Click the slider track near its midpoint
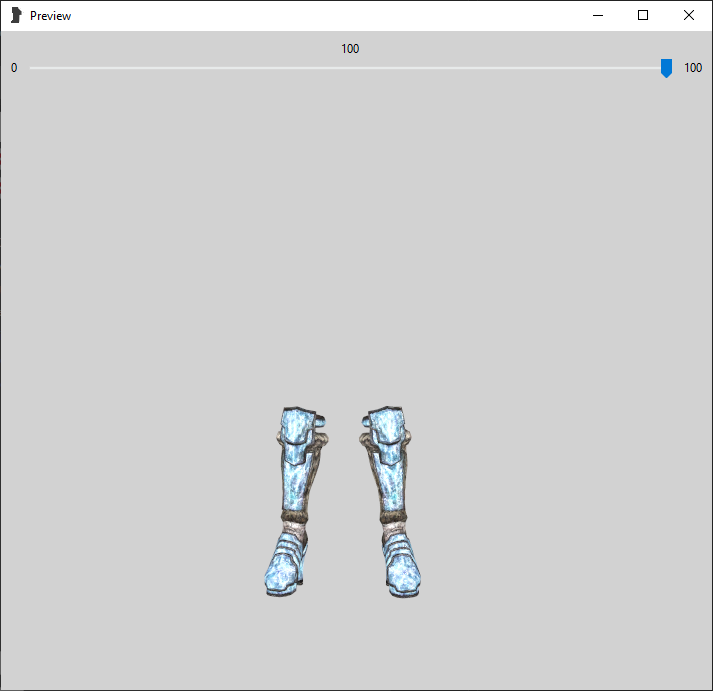This screenshot has width=713, height=691. pyautogui.click(x=348, y=68)
